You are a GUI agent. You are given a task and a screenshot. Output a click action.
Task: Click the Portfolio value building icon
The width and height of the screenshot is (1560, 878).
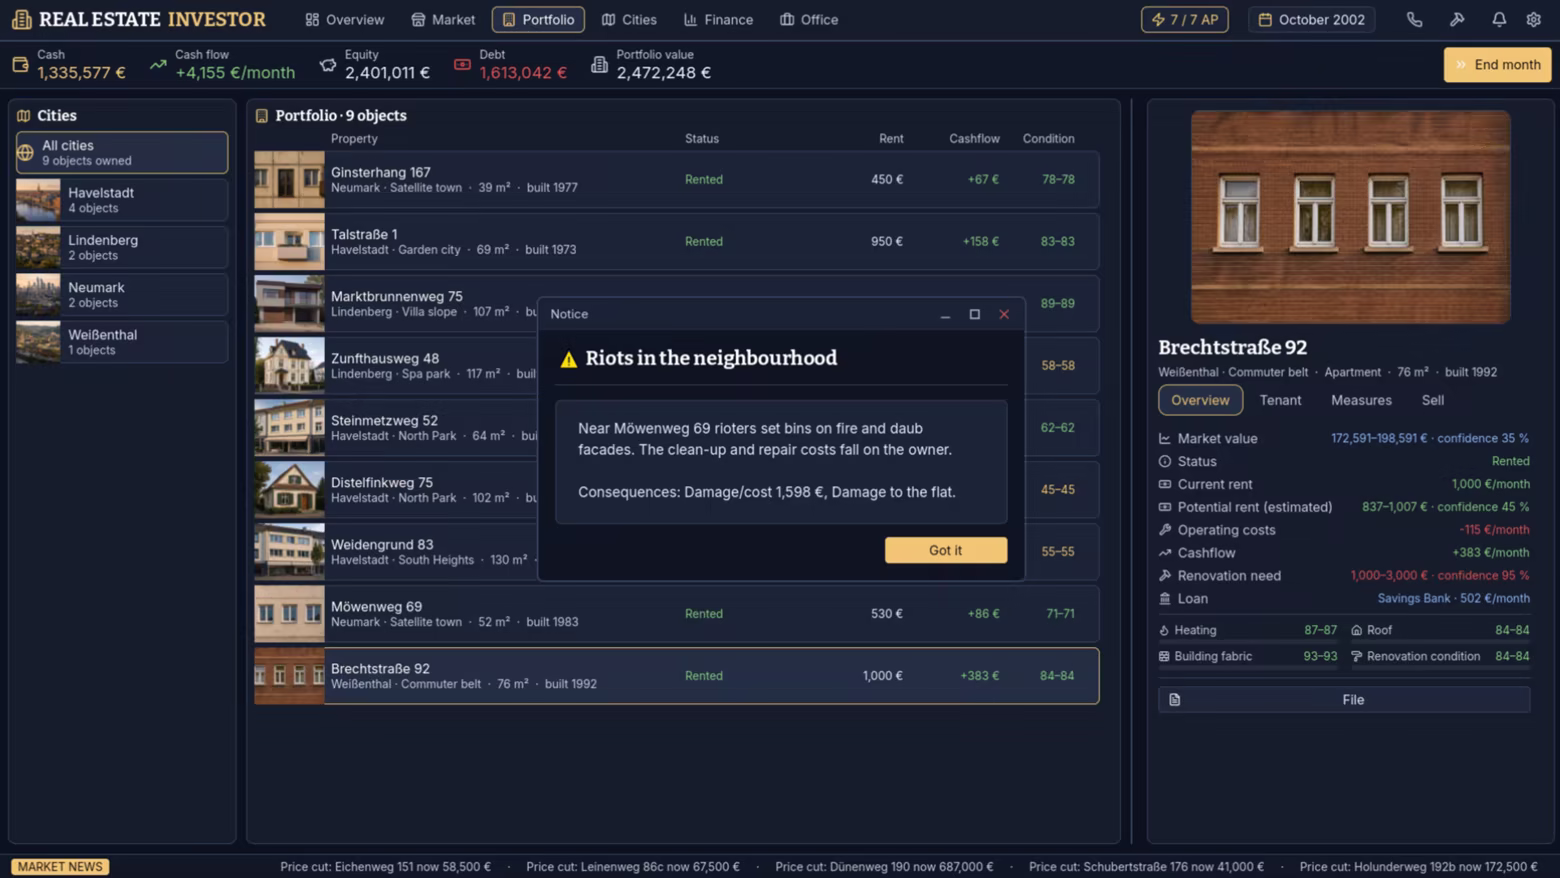599,65
